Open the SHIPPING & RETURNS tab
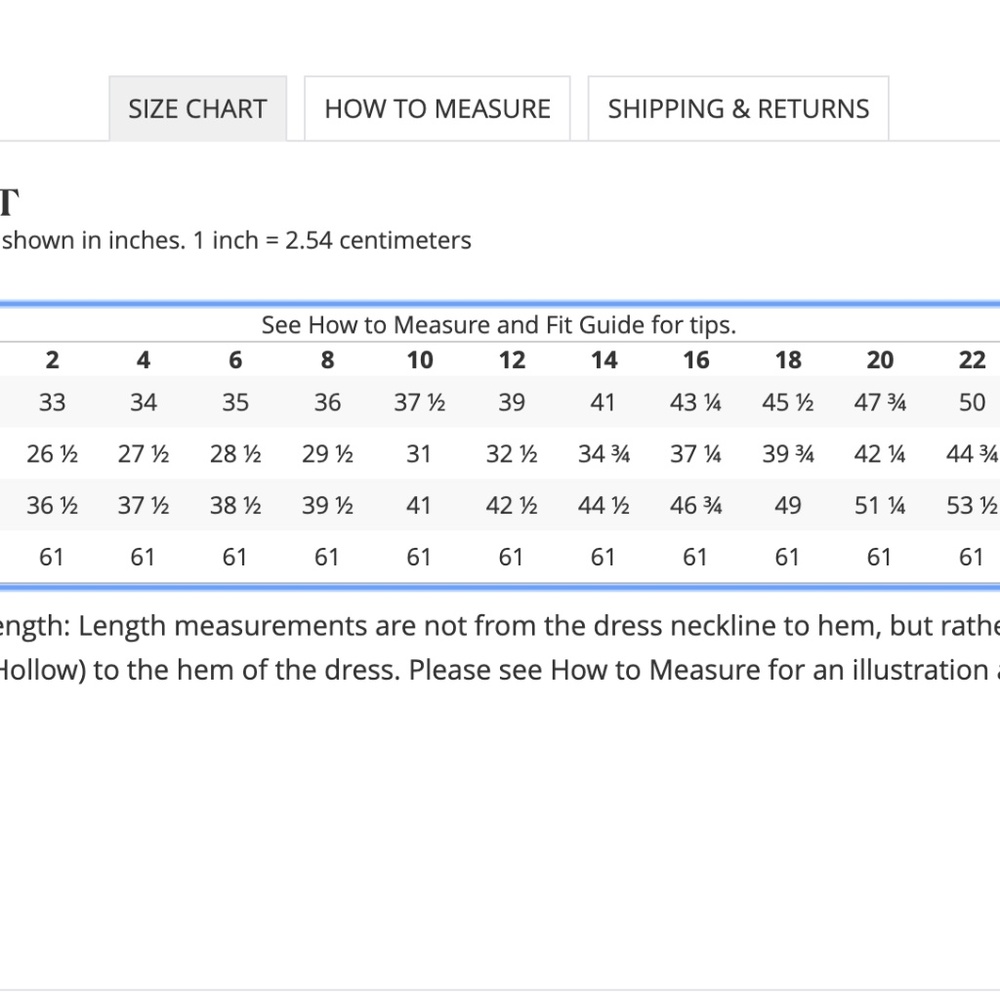 (x=738, y=108)
